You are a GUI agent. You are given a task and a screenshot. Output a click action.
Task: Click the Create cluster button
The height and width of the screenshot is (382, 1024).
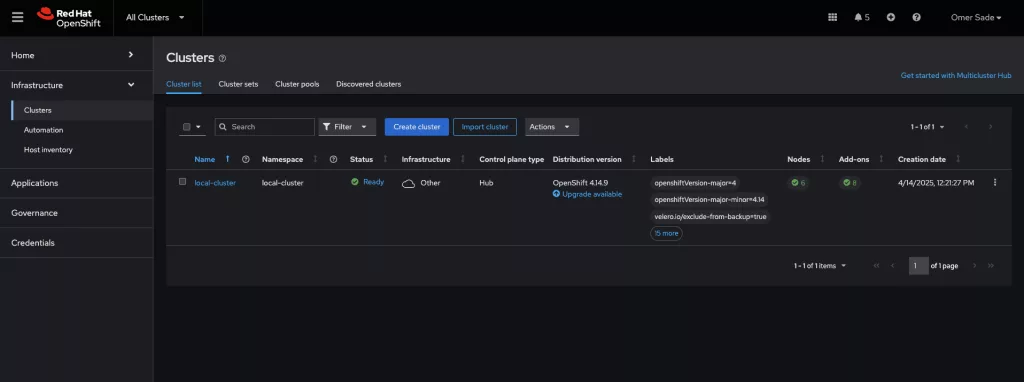coord(417,127)
